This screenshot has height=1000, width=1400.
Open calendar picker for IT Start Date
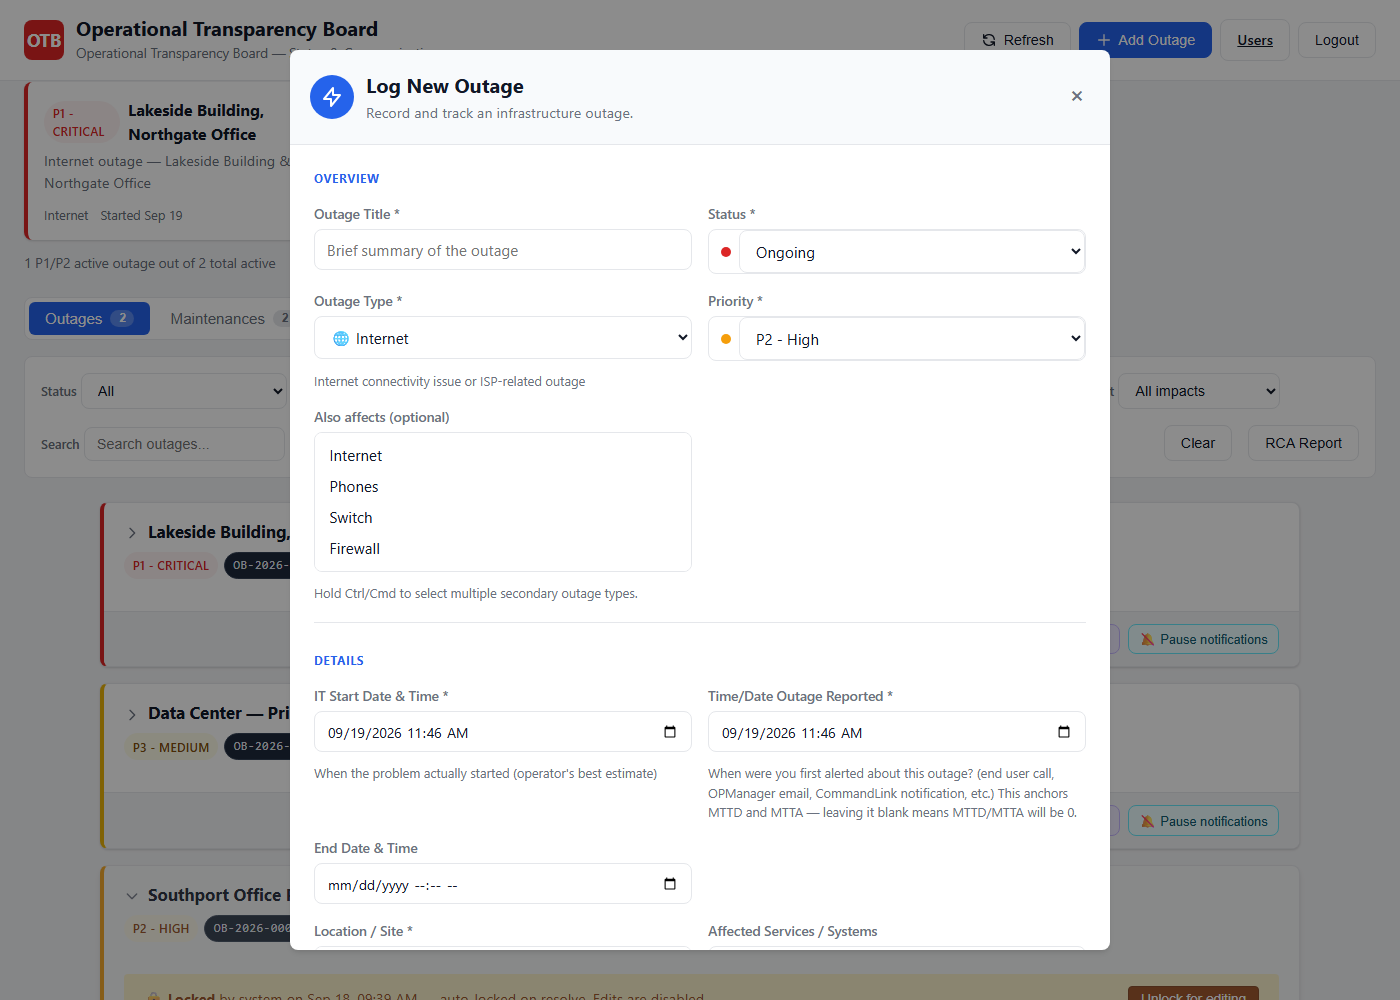pos(670,732)
